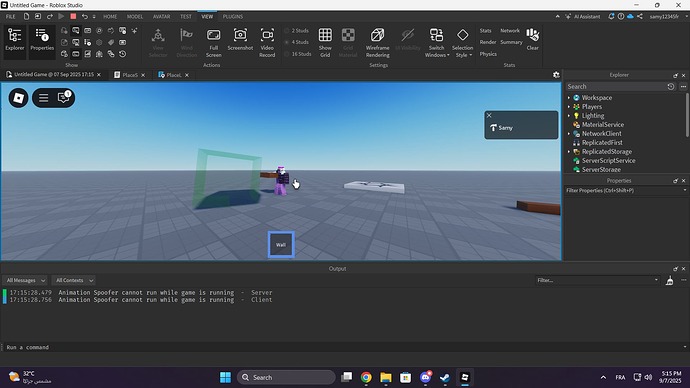Click the Wall tool slot in hotbar

281,245
